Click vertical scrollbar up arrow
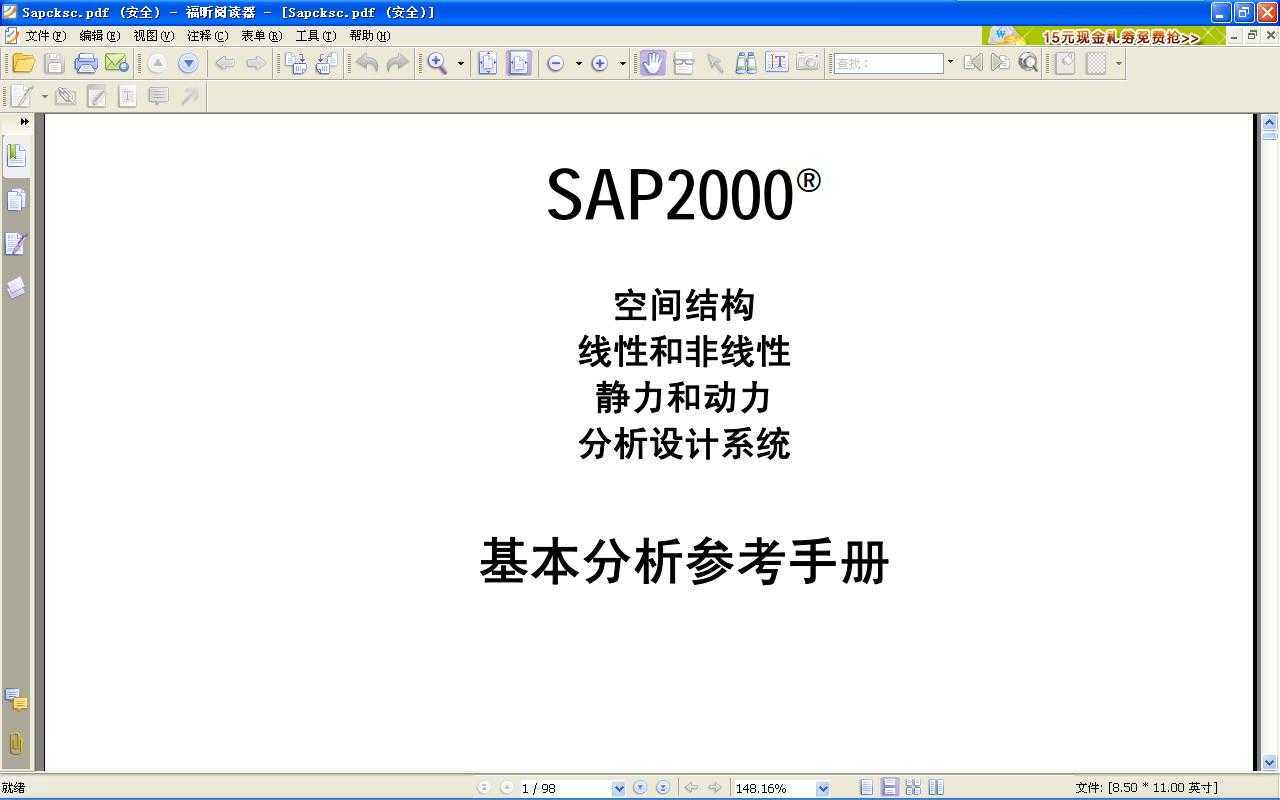This screenshot has width=1280, height=800. pos(1270,123)
